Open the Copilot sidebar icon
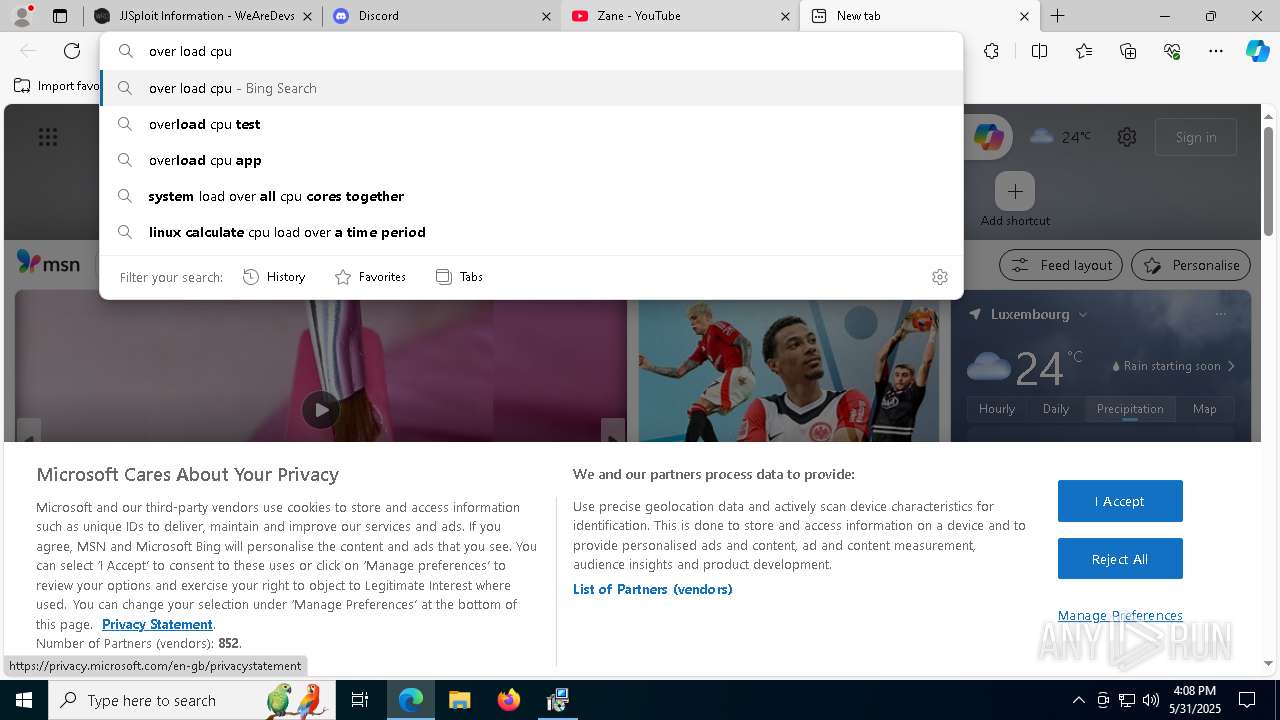This screenshot has height=720, width=1280. [x=1257, y=51]
